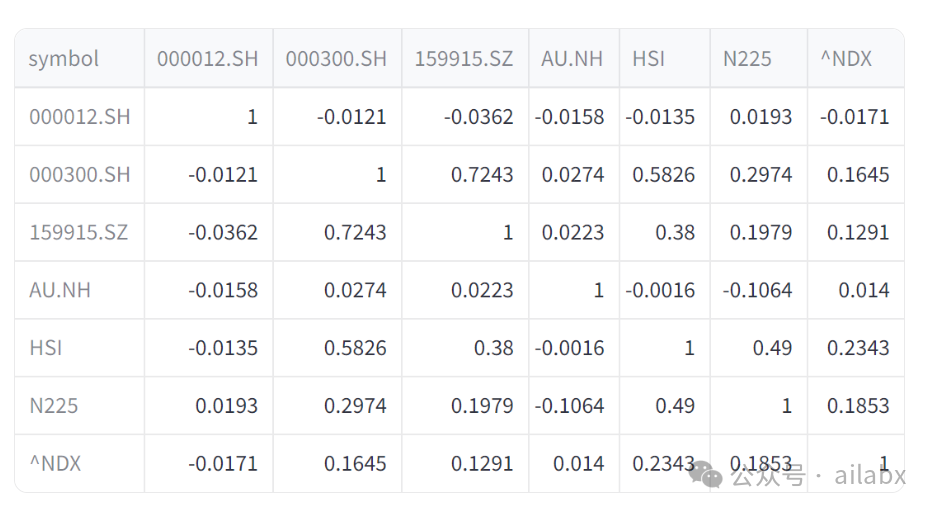Viewport: 935px width, 512px height.
Task: Select 0.38 in the 159915.SZ row
Action: pyautogui.click(x=676, y=232)
